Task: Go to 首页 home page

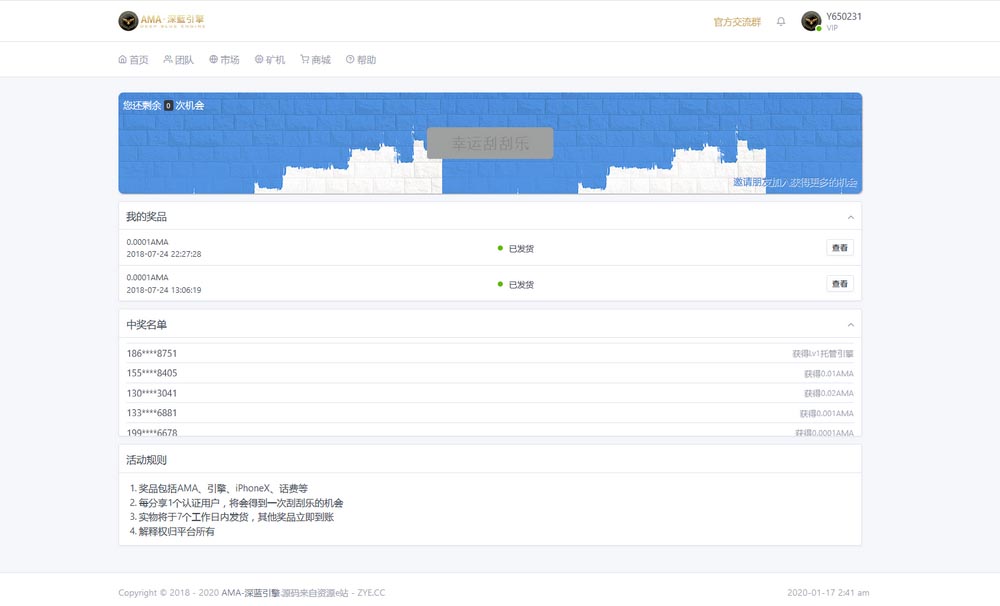Action: coord(133,60)
